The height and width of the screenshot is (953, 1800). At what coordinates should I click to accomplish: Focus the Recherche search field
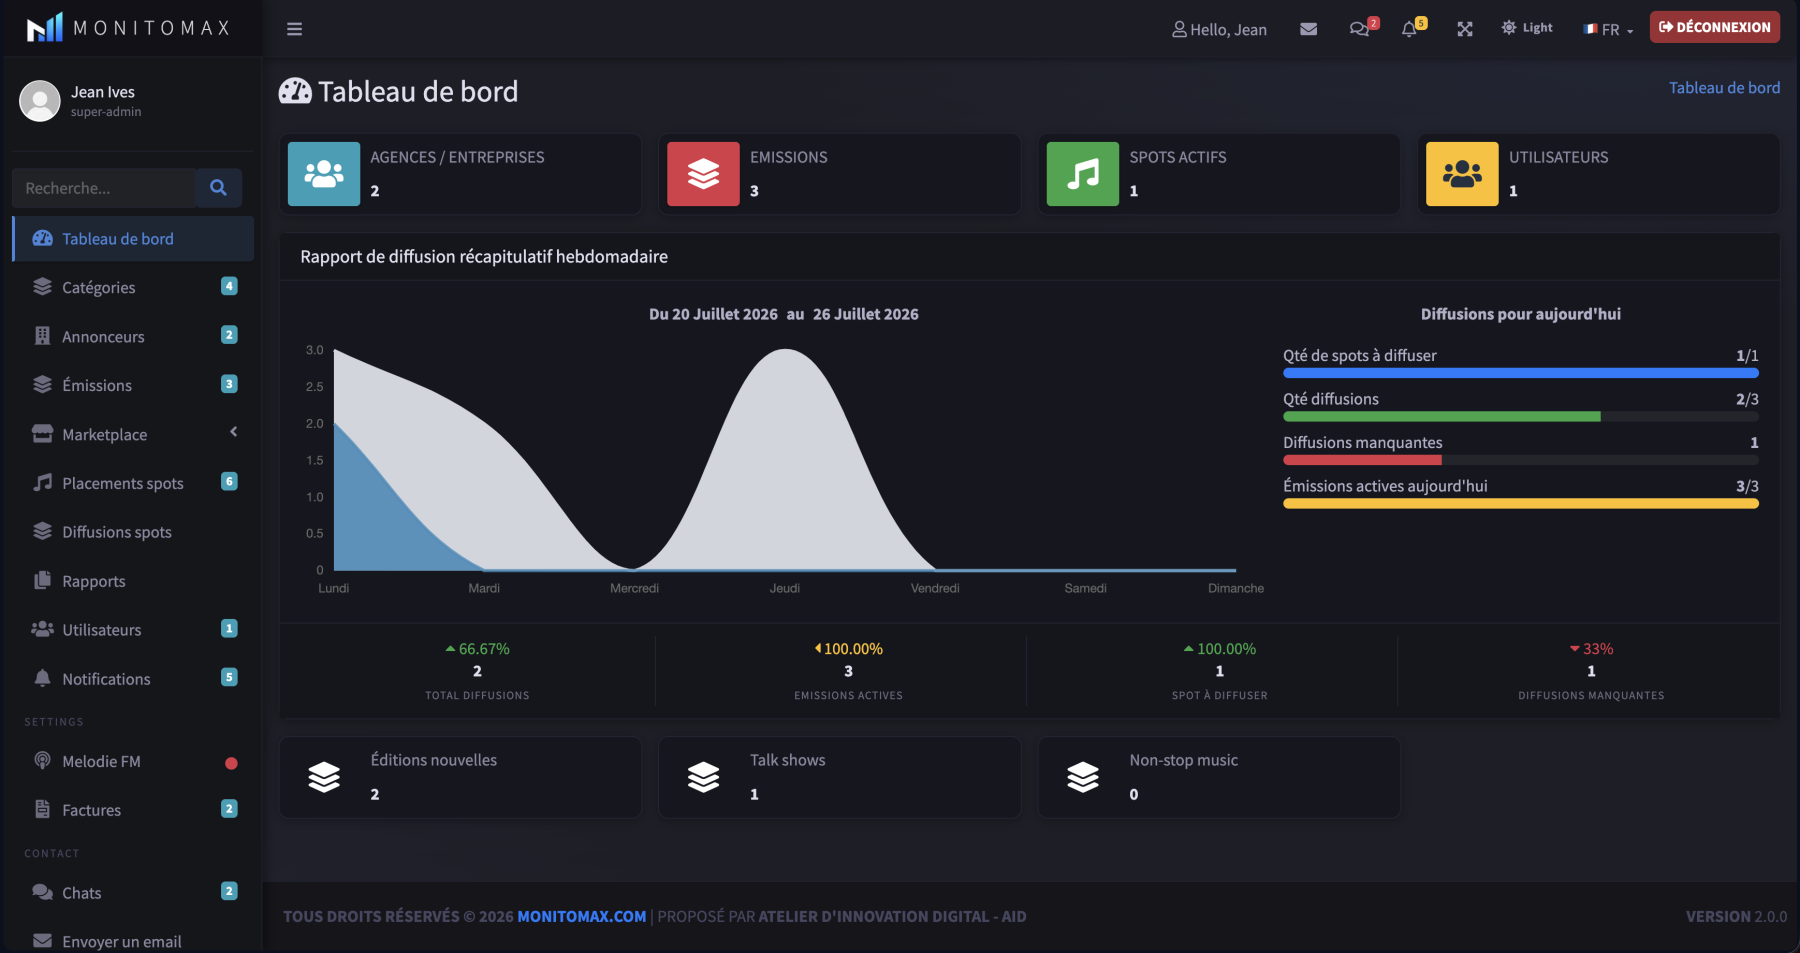click(x=104, y=188)
